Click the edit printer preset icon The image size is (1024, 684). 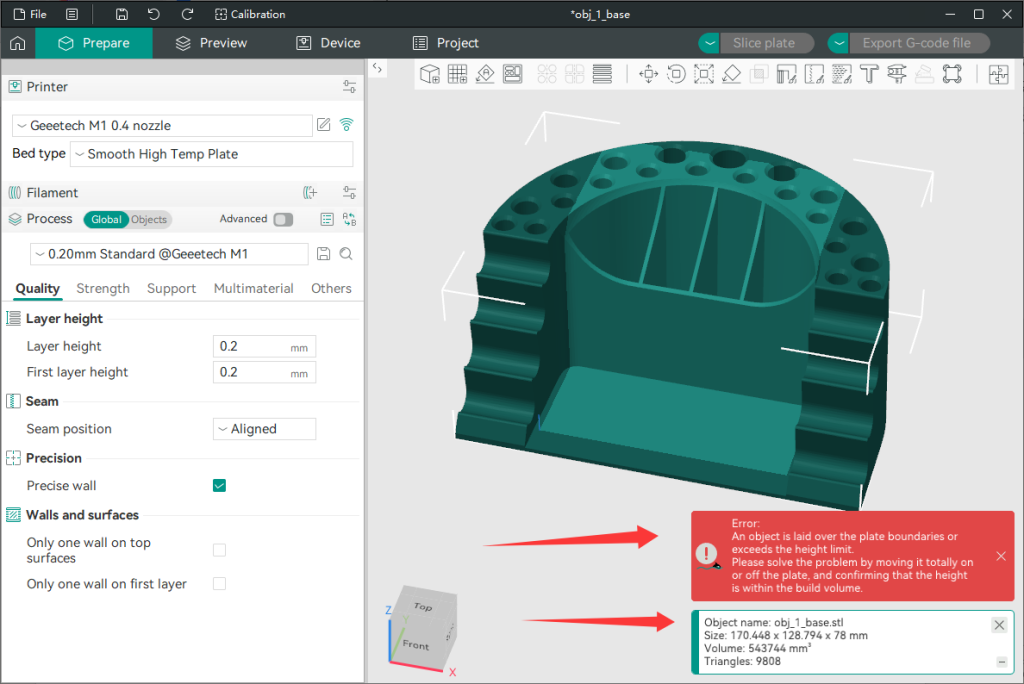[x=324, y=125]
